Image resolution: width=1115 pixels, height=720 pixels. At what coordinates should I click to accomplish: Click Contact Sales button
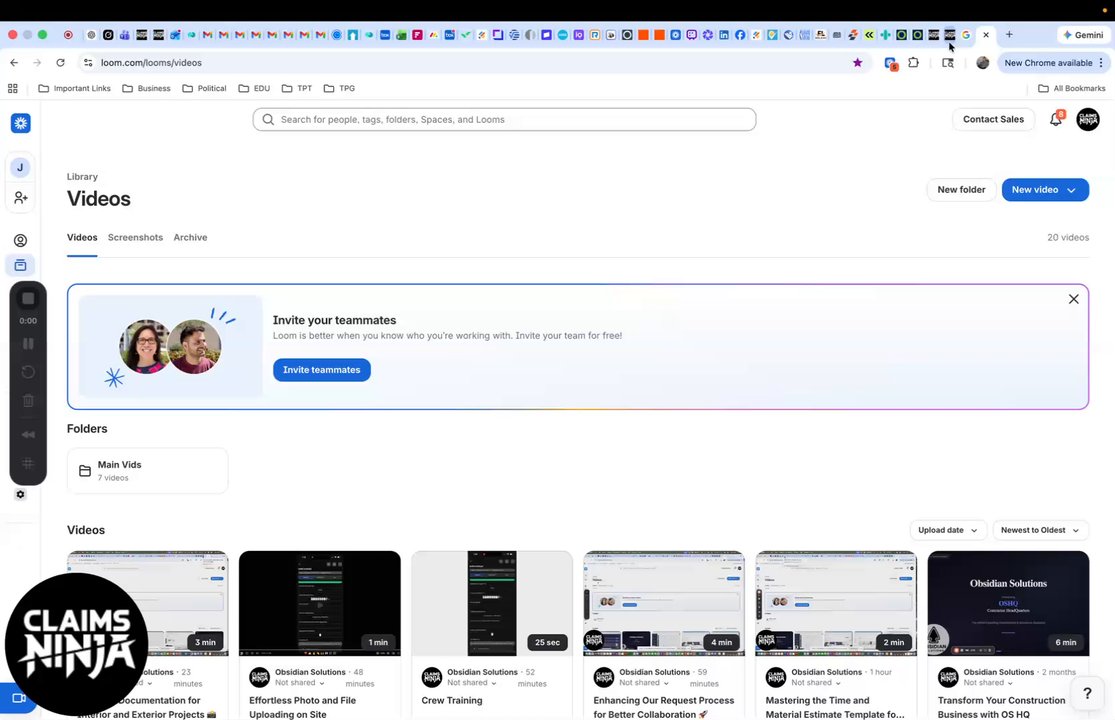coord(993,119)
